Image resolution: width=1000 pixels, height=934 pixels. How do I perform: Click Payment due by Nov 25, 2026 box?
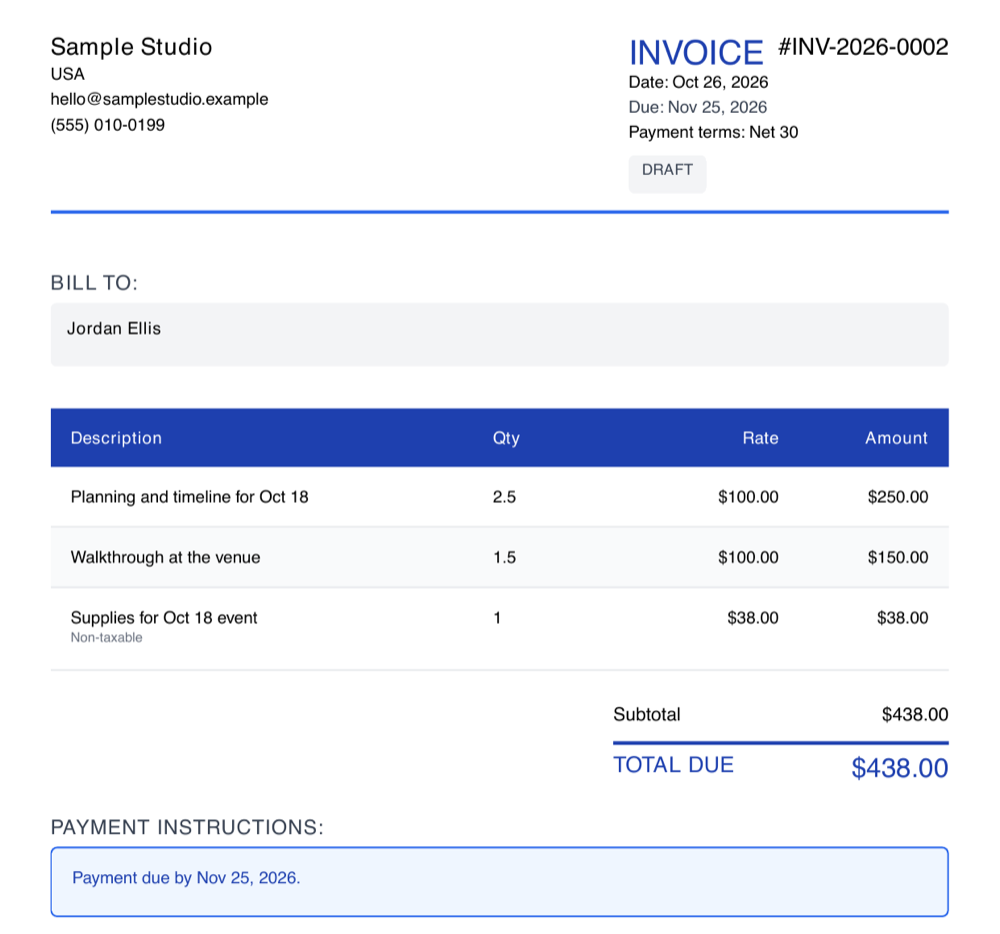pos(499,882)
